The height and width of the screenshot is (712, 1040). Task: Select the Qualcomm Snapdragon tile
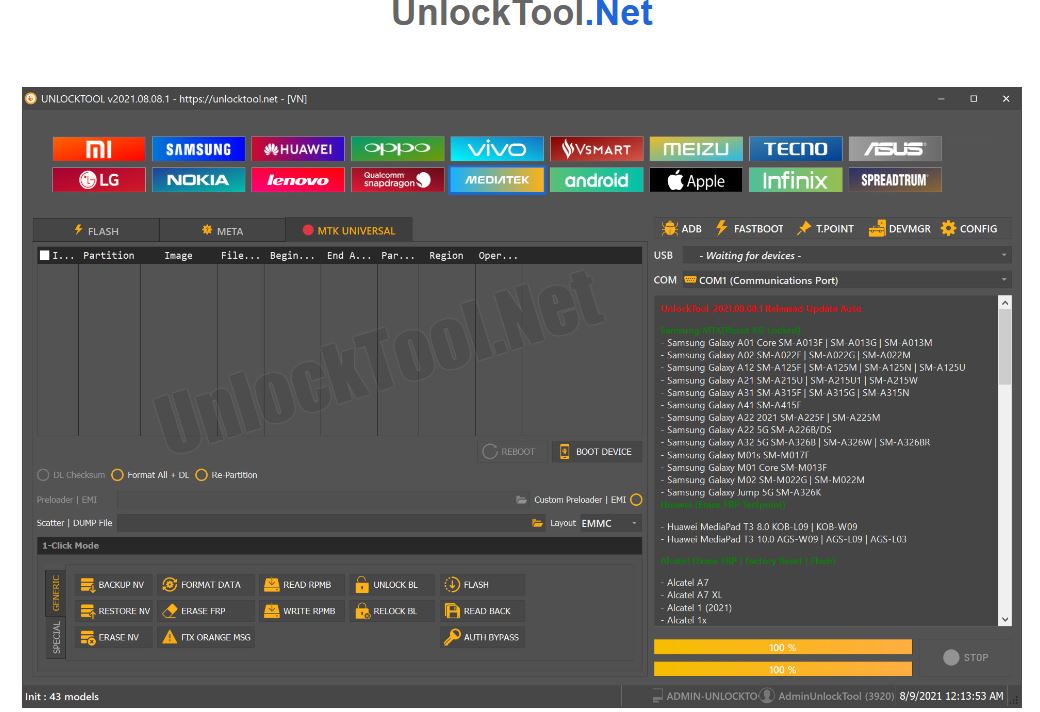[397, 180]
